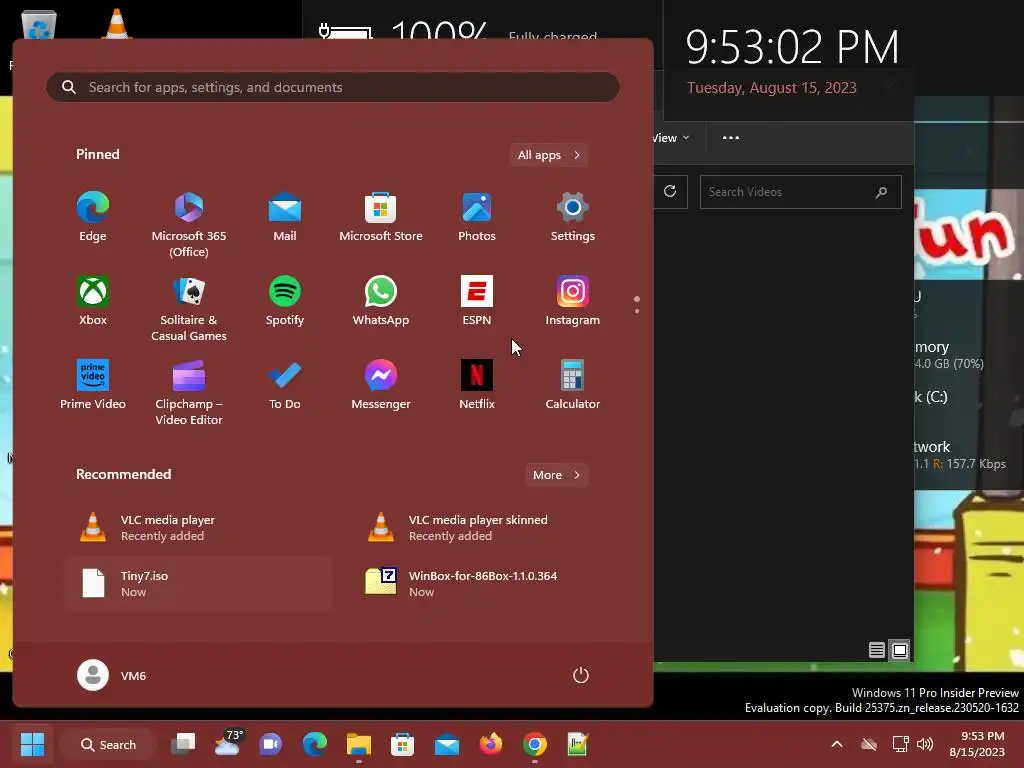Open the network status tray icon
1024x768 pixels.
900,744
